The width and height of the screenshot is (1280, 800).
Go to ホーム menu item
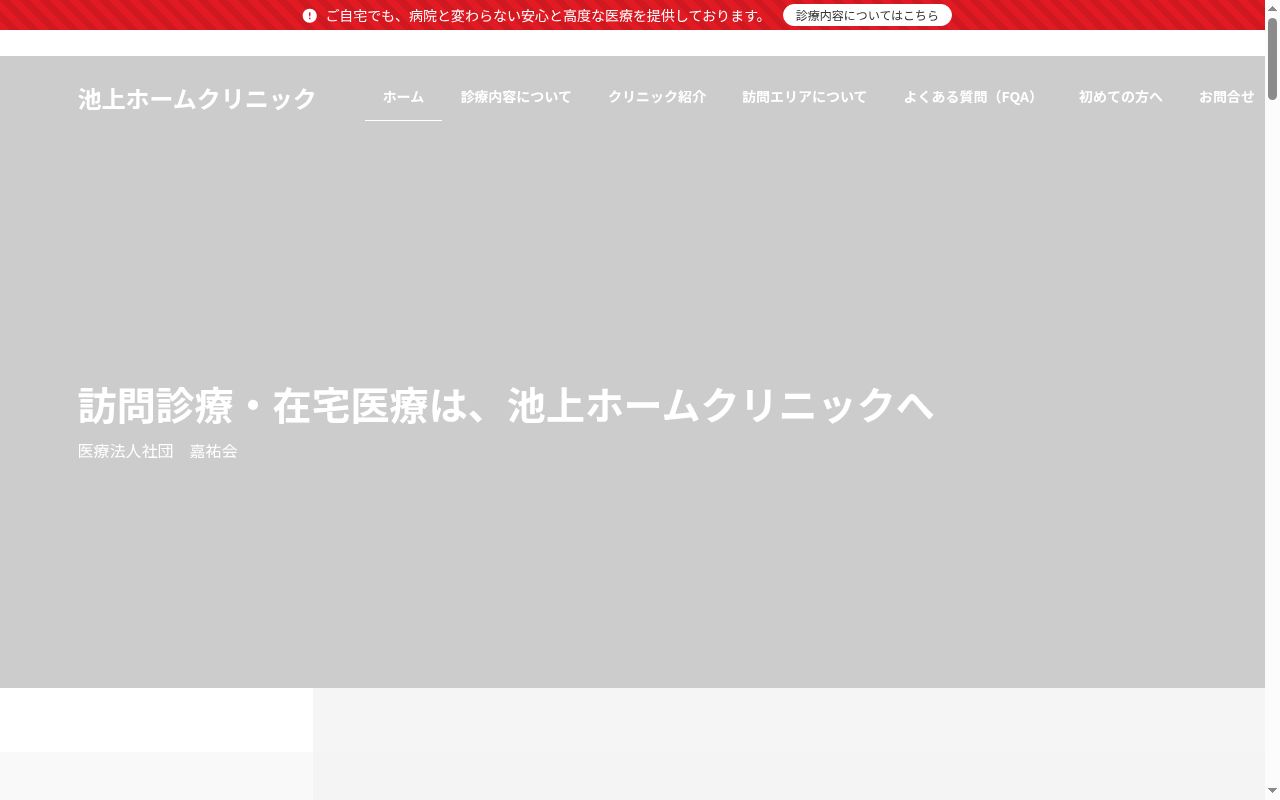coord(403,97)
